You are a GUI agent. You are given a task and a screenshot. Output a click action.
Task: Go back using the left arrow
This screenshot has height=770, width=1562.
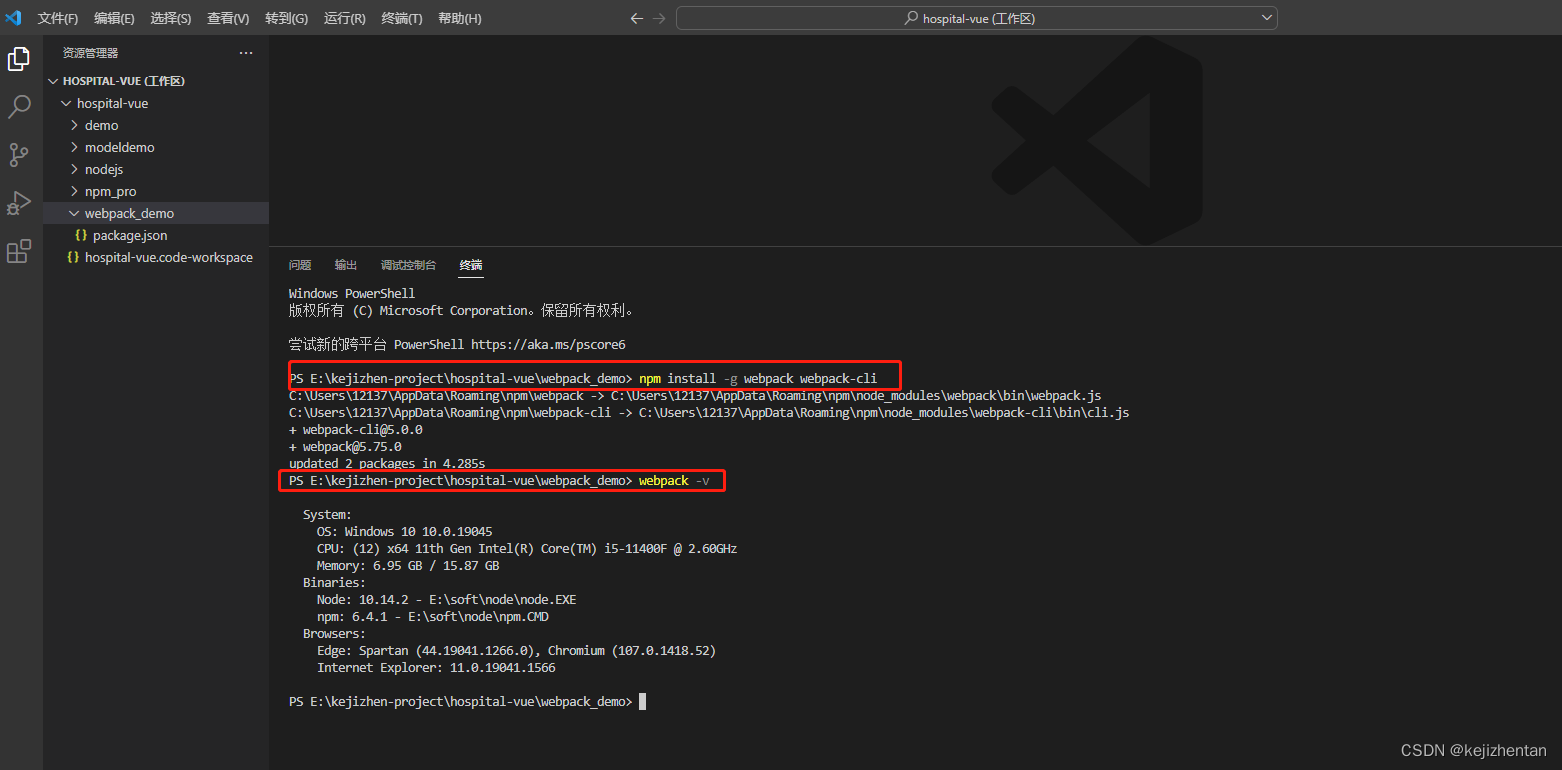tap(637, 18)
